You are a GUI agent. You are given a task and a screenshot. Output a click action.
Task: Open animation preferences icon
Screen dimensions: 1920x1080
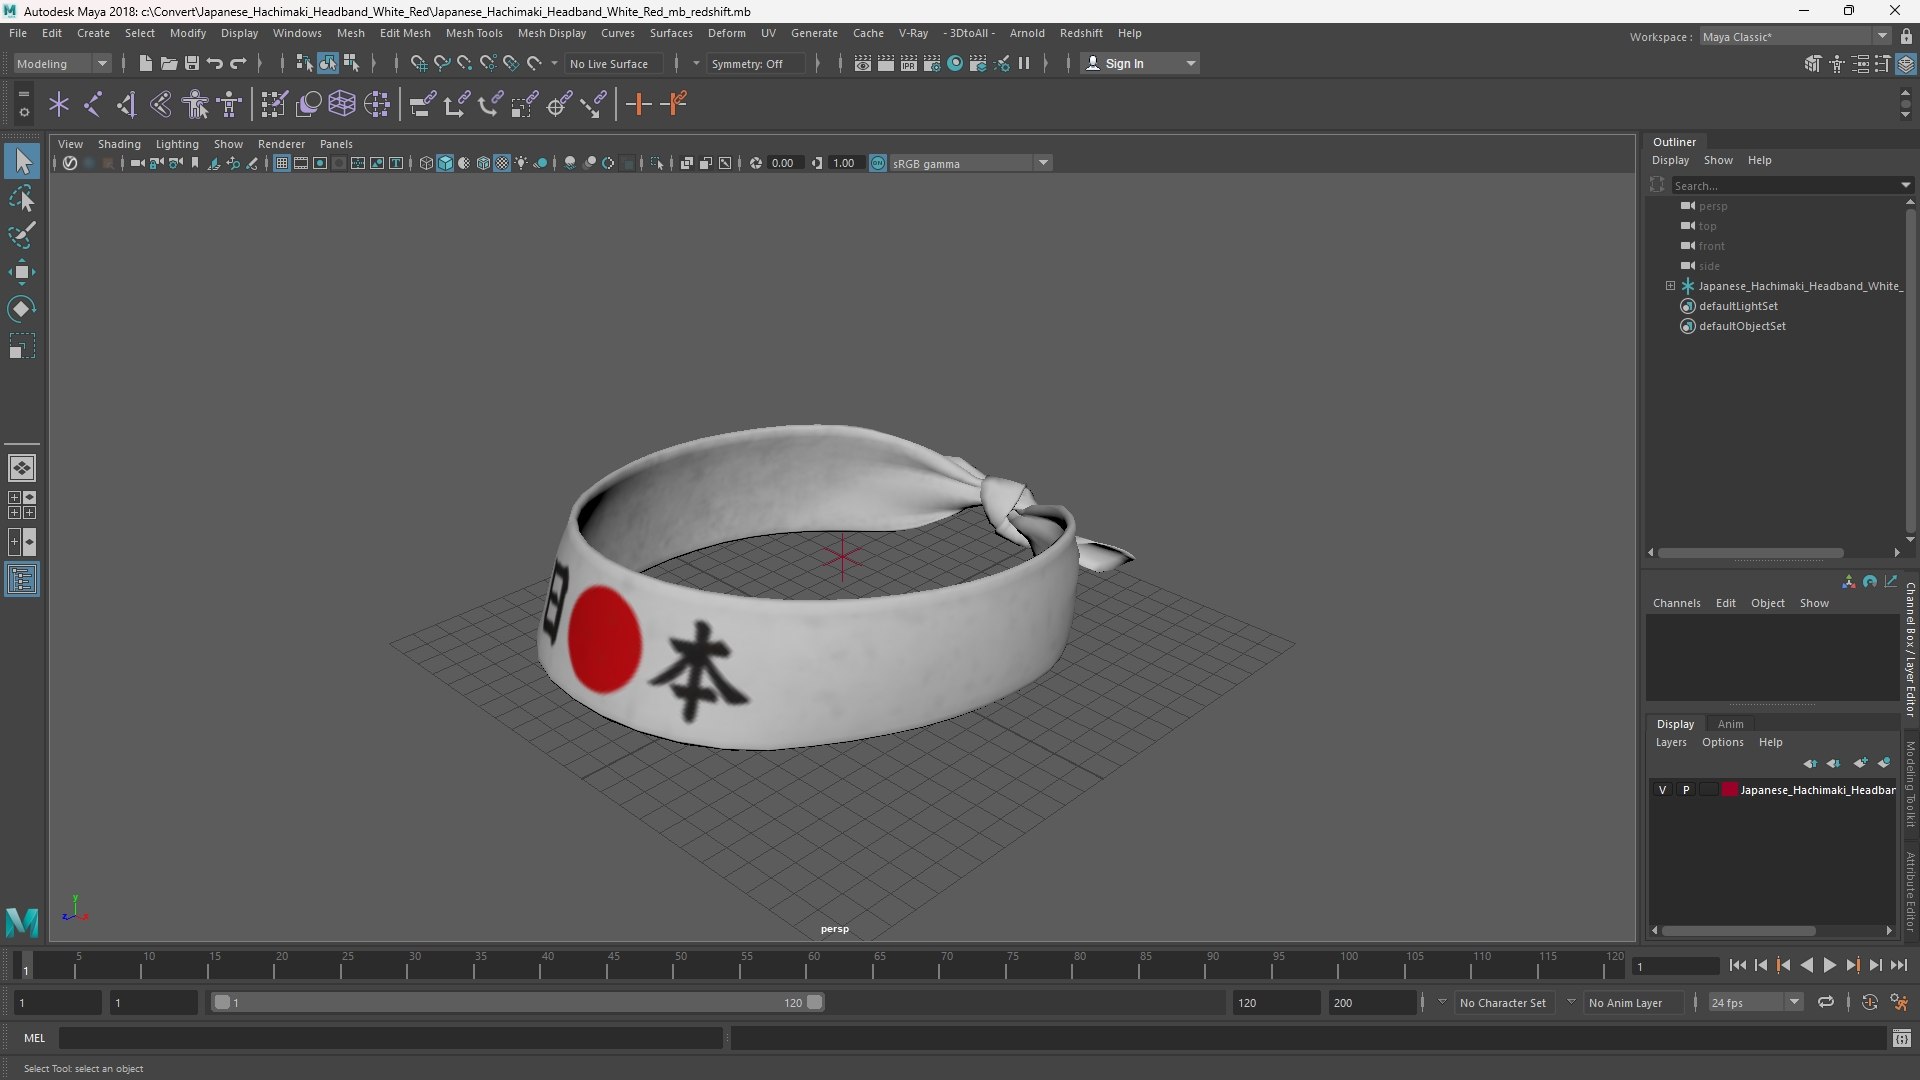point(1900,1002)
